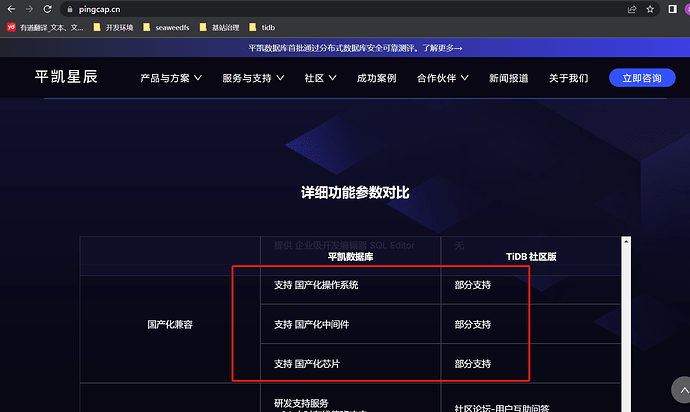Open the seaweedfs bookmark folder
Image resolution: width=690 pixels, height=412 pixels.
166,27
